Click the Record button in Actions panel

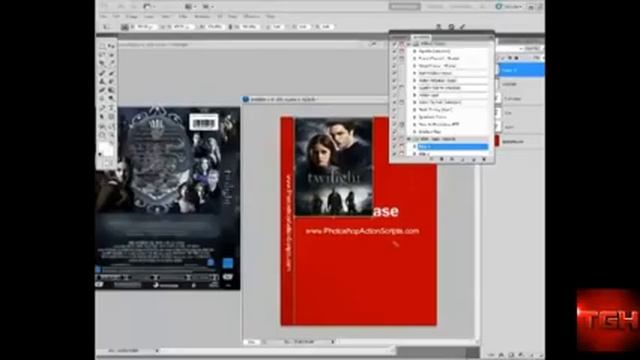[442, 160]
